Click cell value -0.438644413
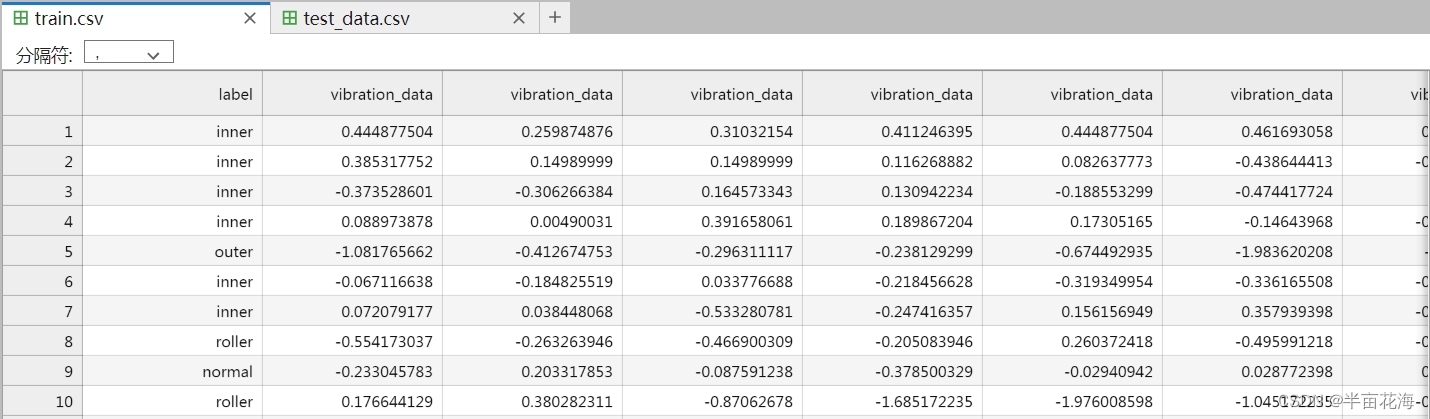This screenshot has width=1430, height=419. pyautogui.click(x=1252, y=161)
